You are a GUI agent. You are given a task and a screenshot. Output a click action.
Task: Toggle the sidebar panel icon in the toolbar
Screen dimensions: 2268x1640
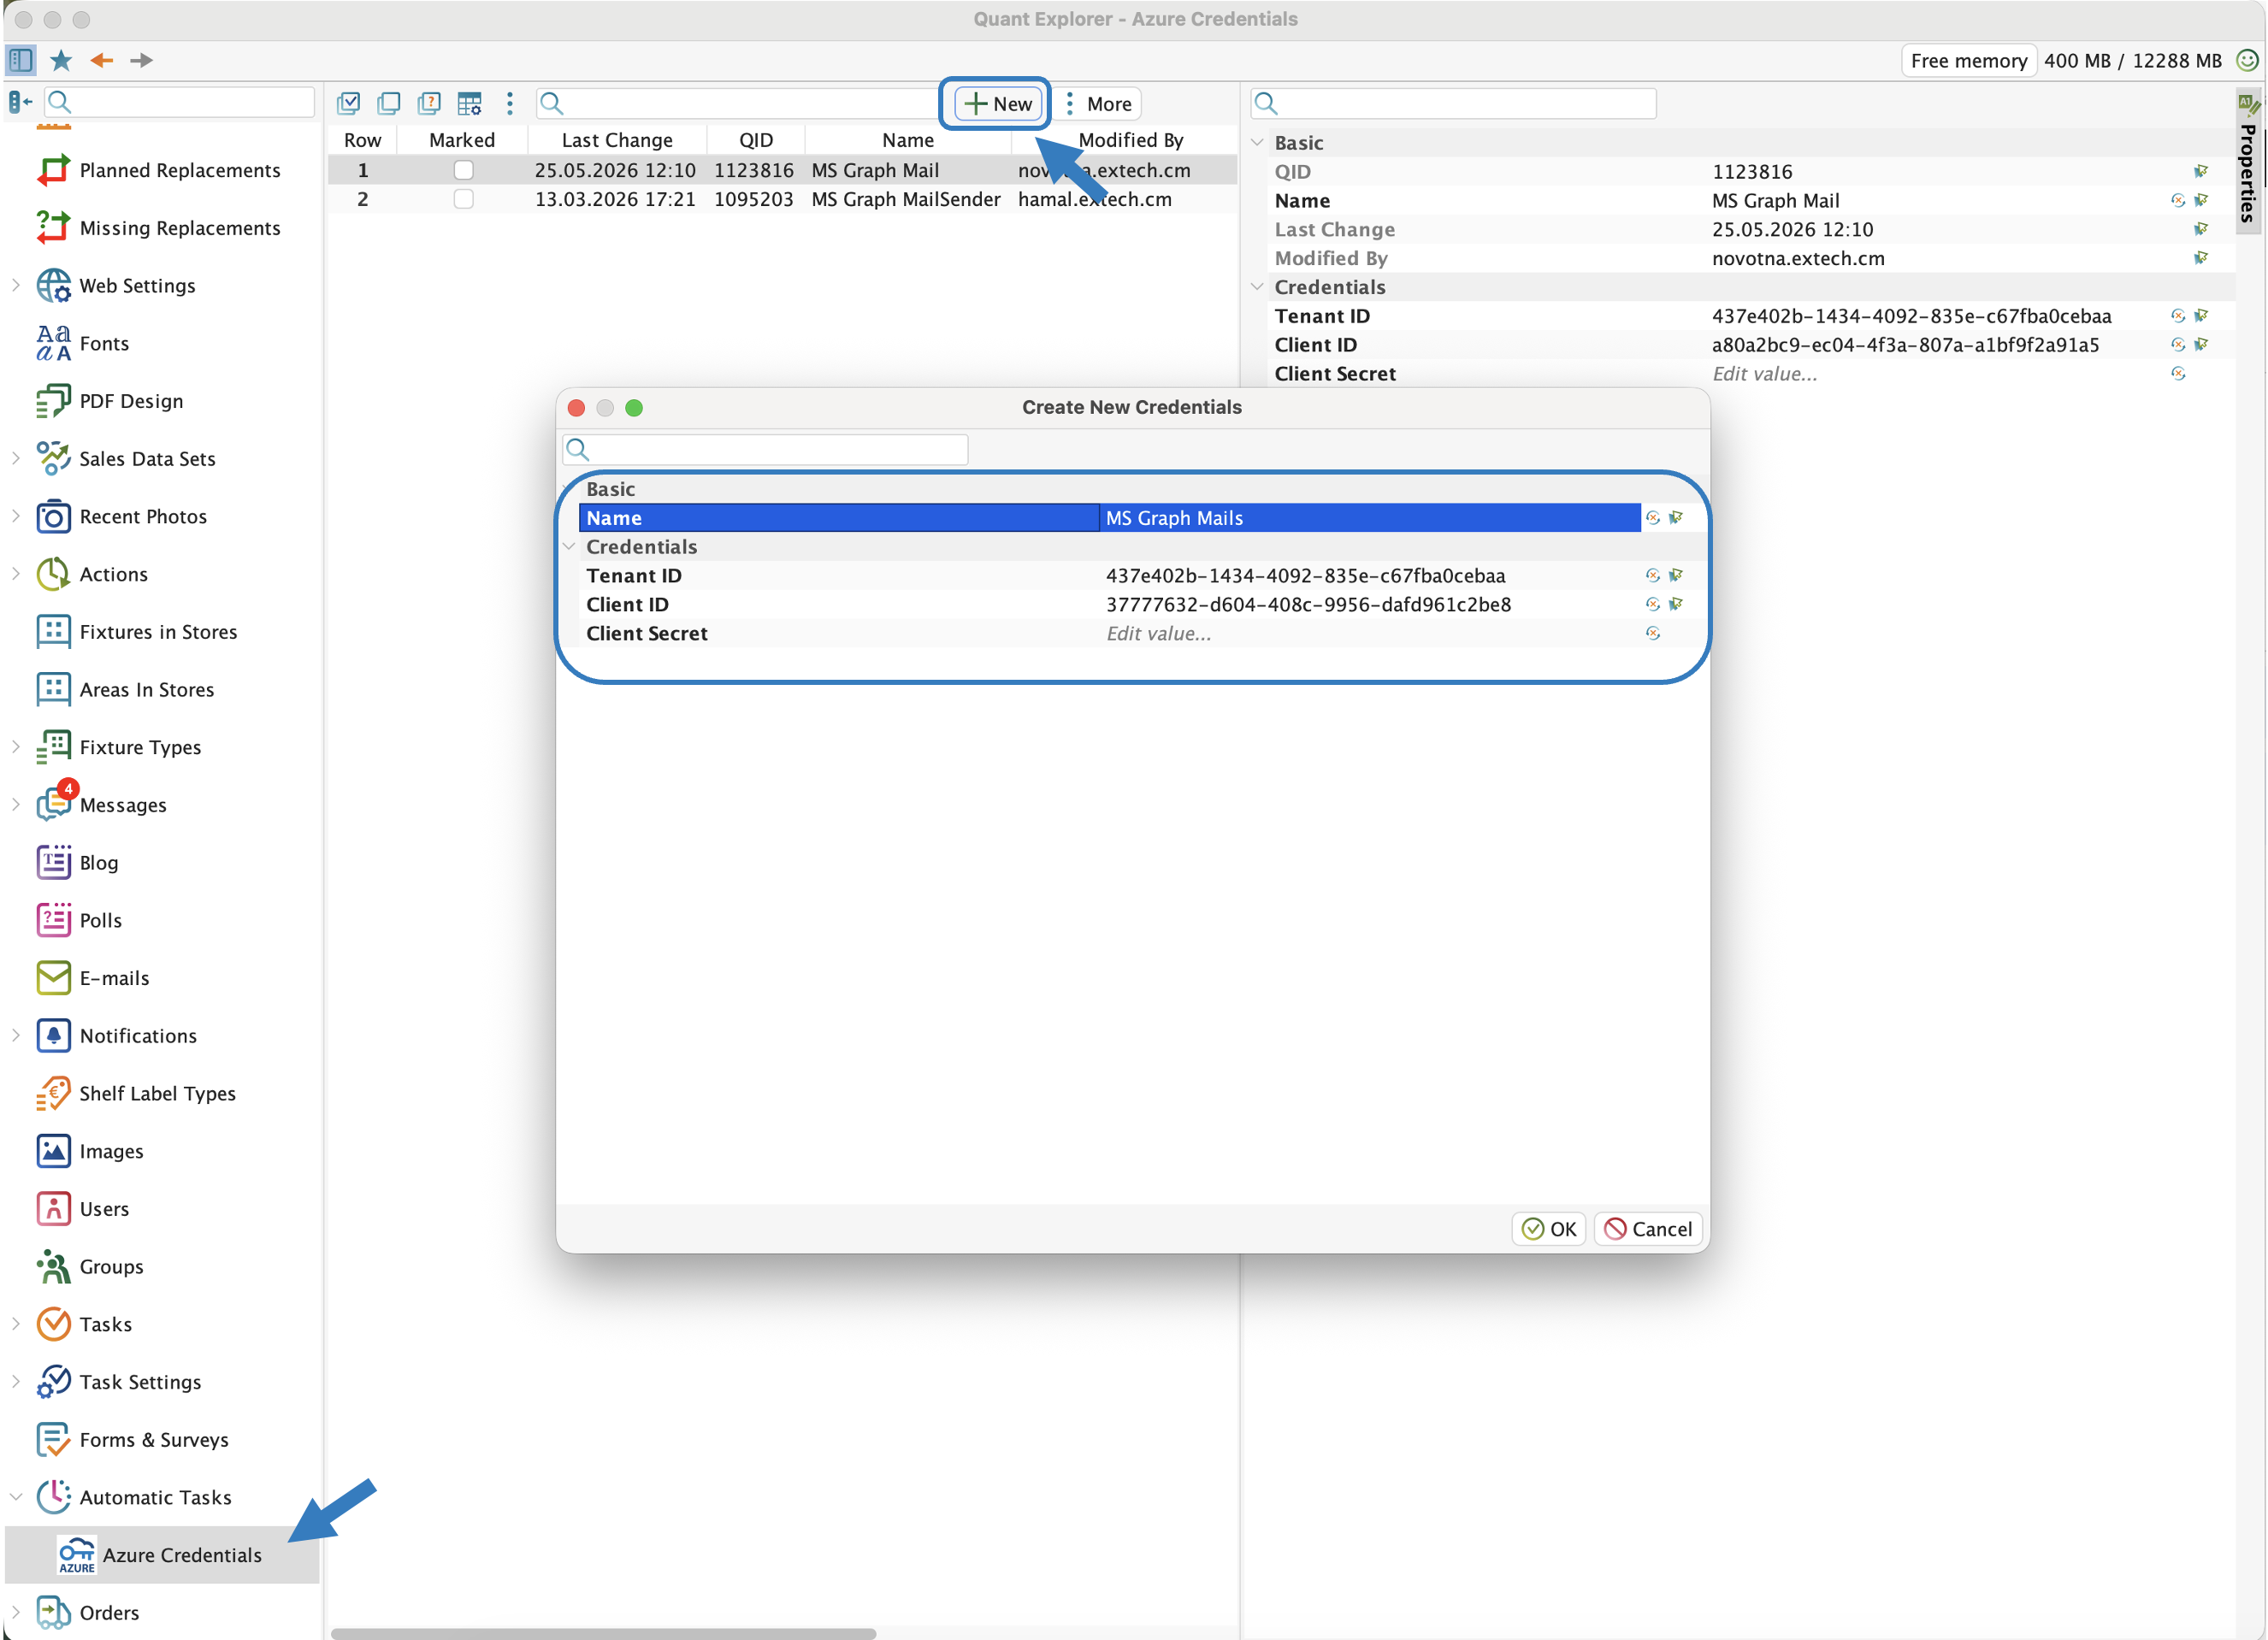tap(21, 60)
